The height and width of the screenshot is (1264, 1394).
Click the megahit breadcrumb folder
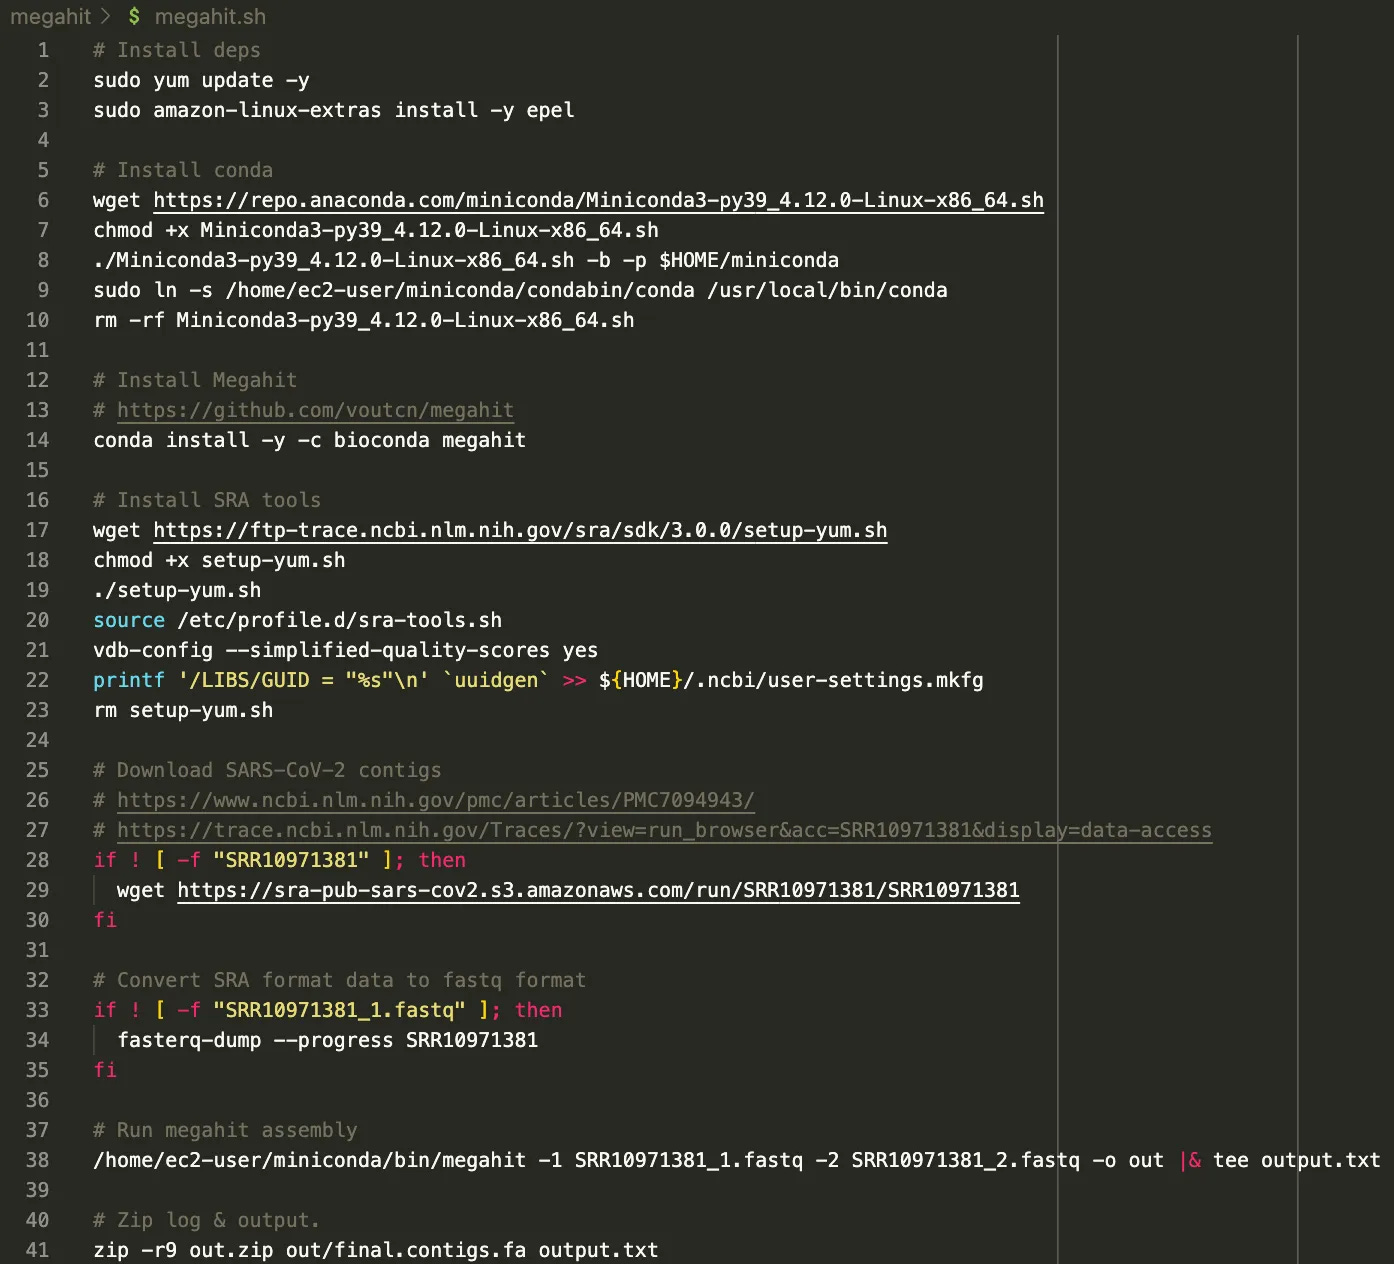(50, 17)
